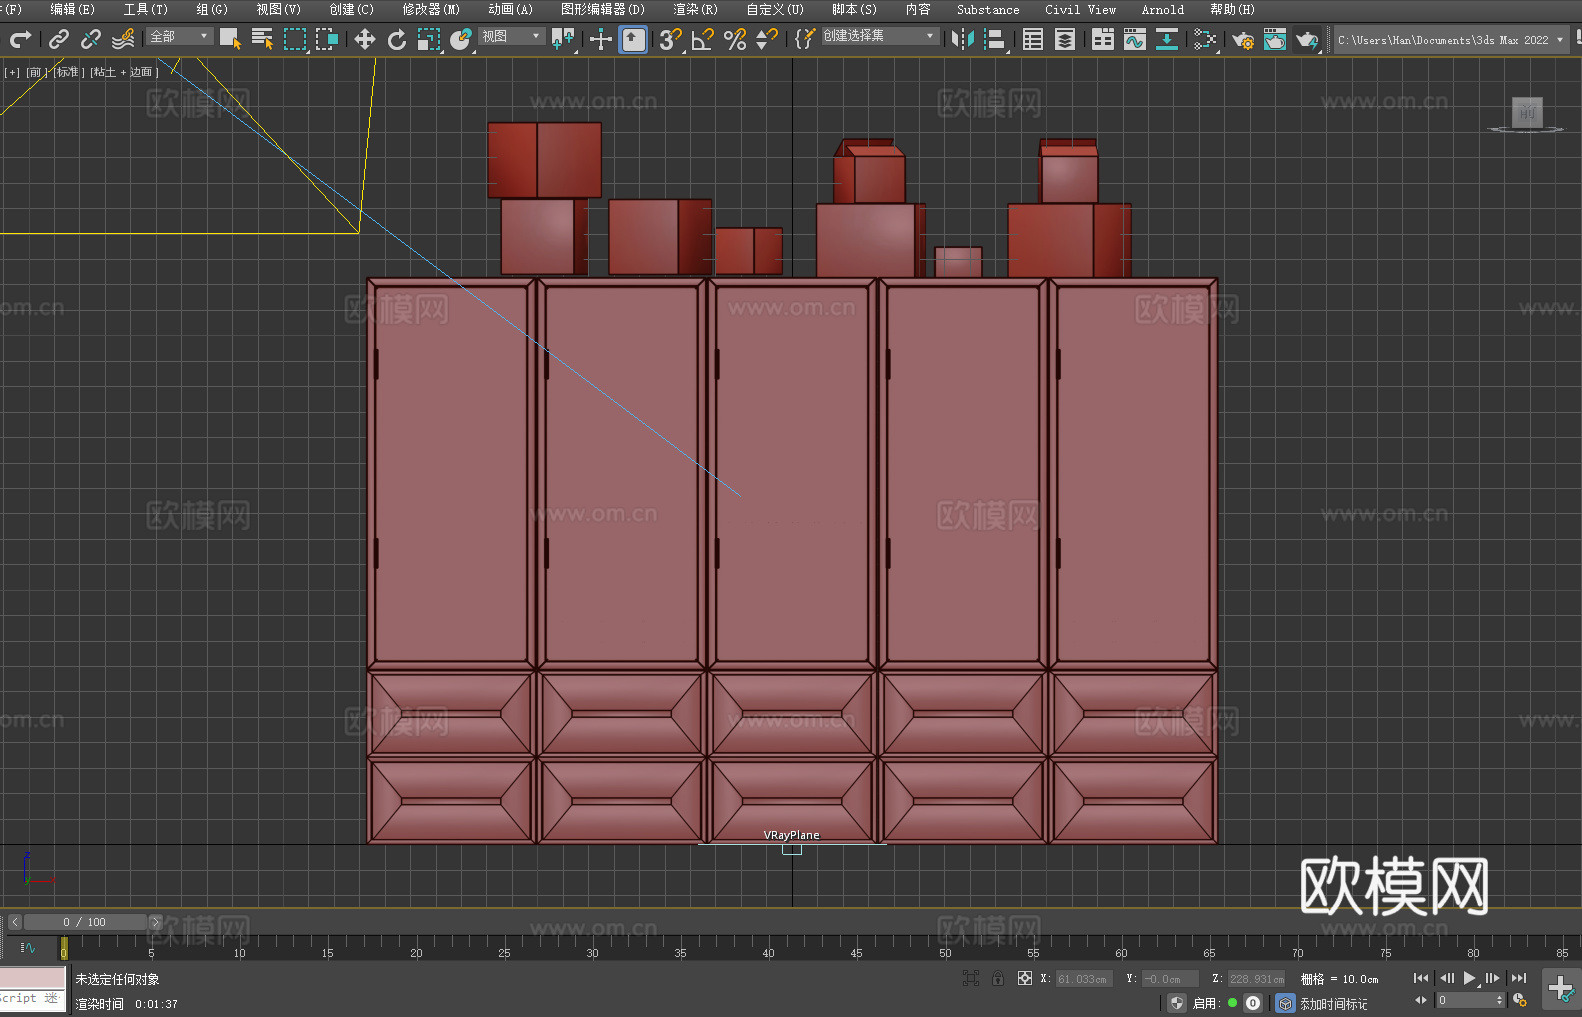Choose the Select Object arrow tool

click(230, 39)
